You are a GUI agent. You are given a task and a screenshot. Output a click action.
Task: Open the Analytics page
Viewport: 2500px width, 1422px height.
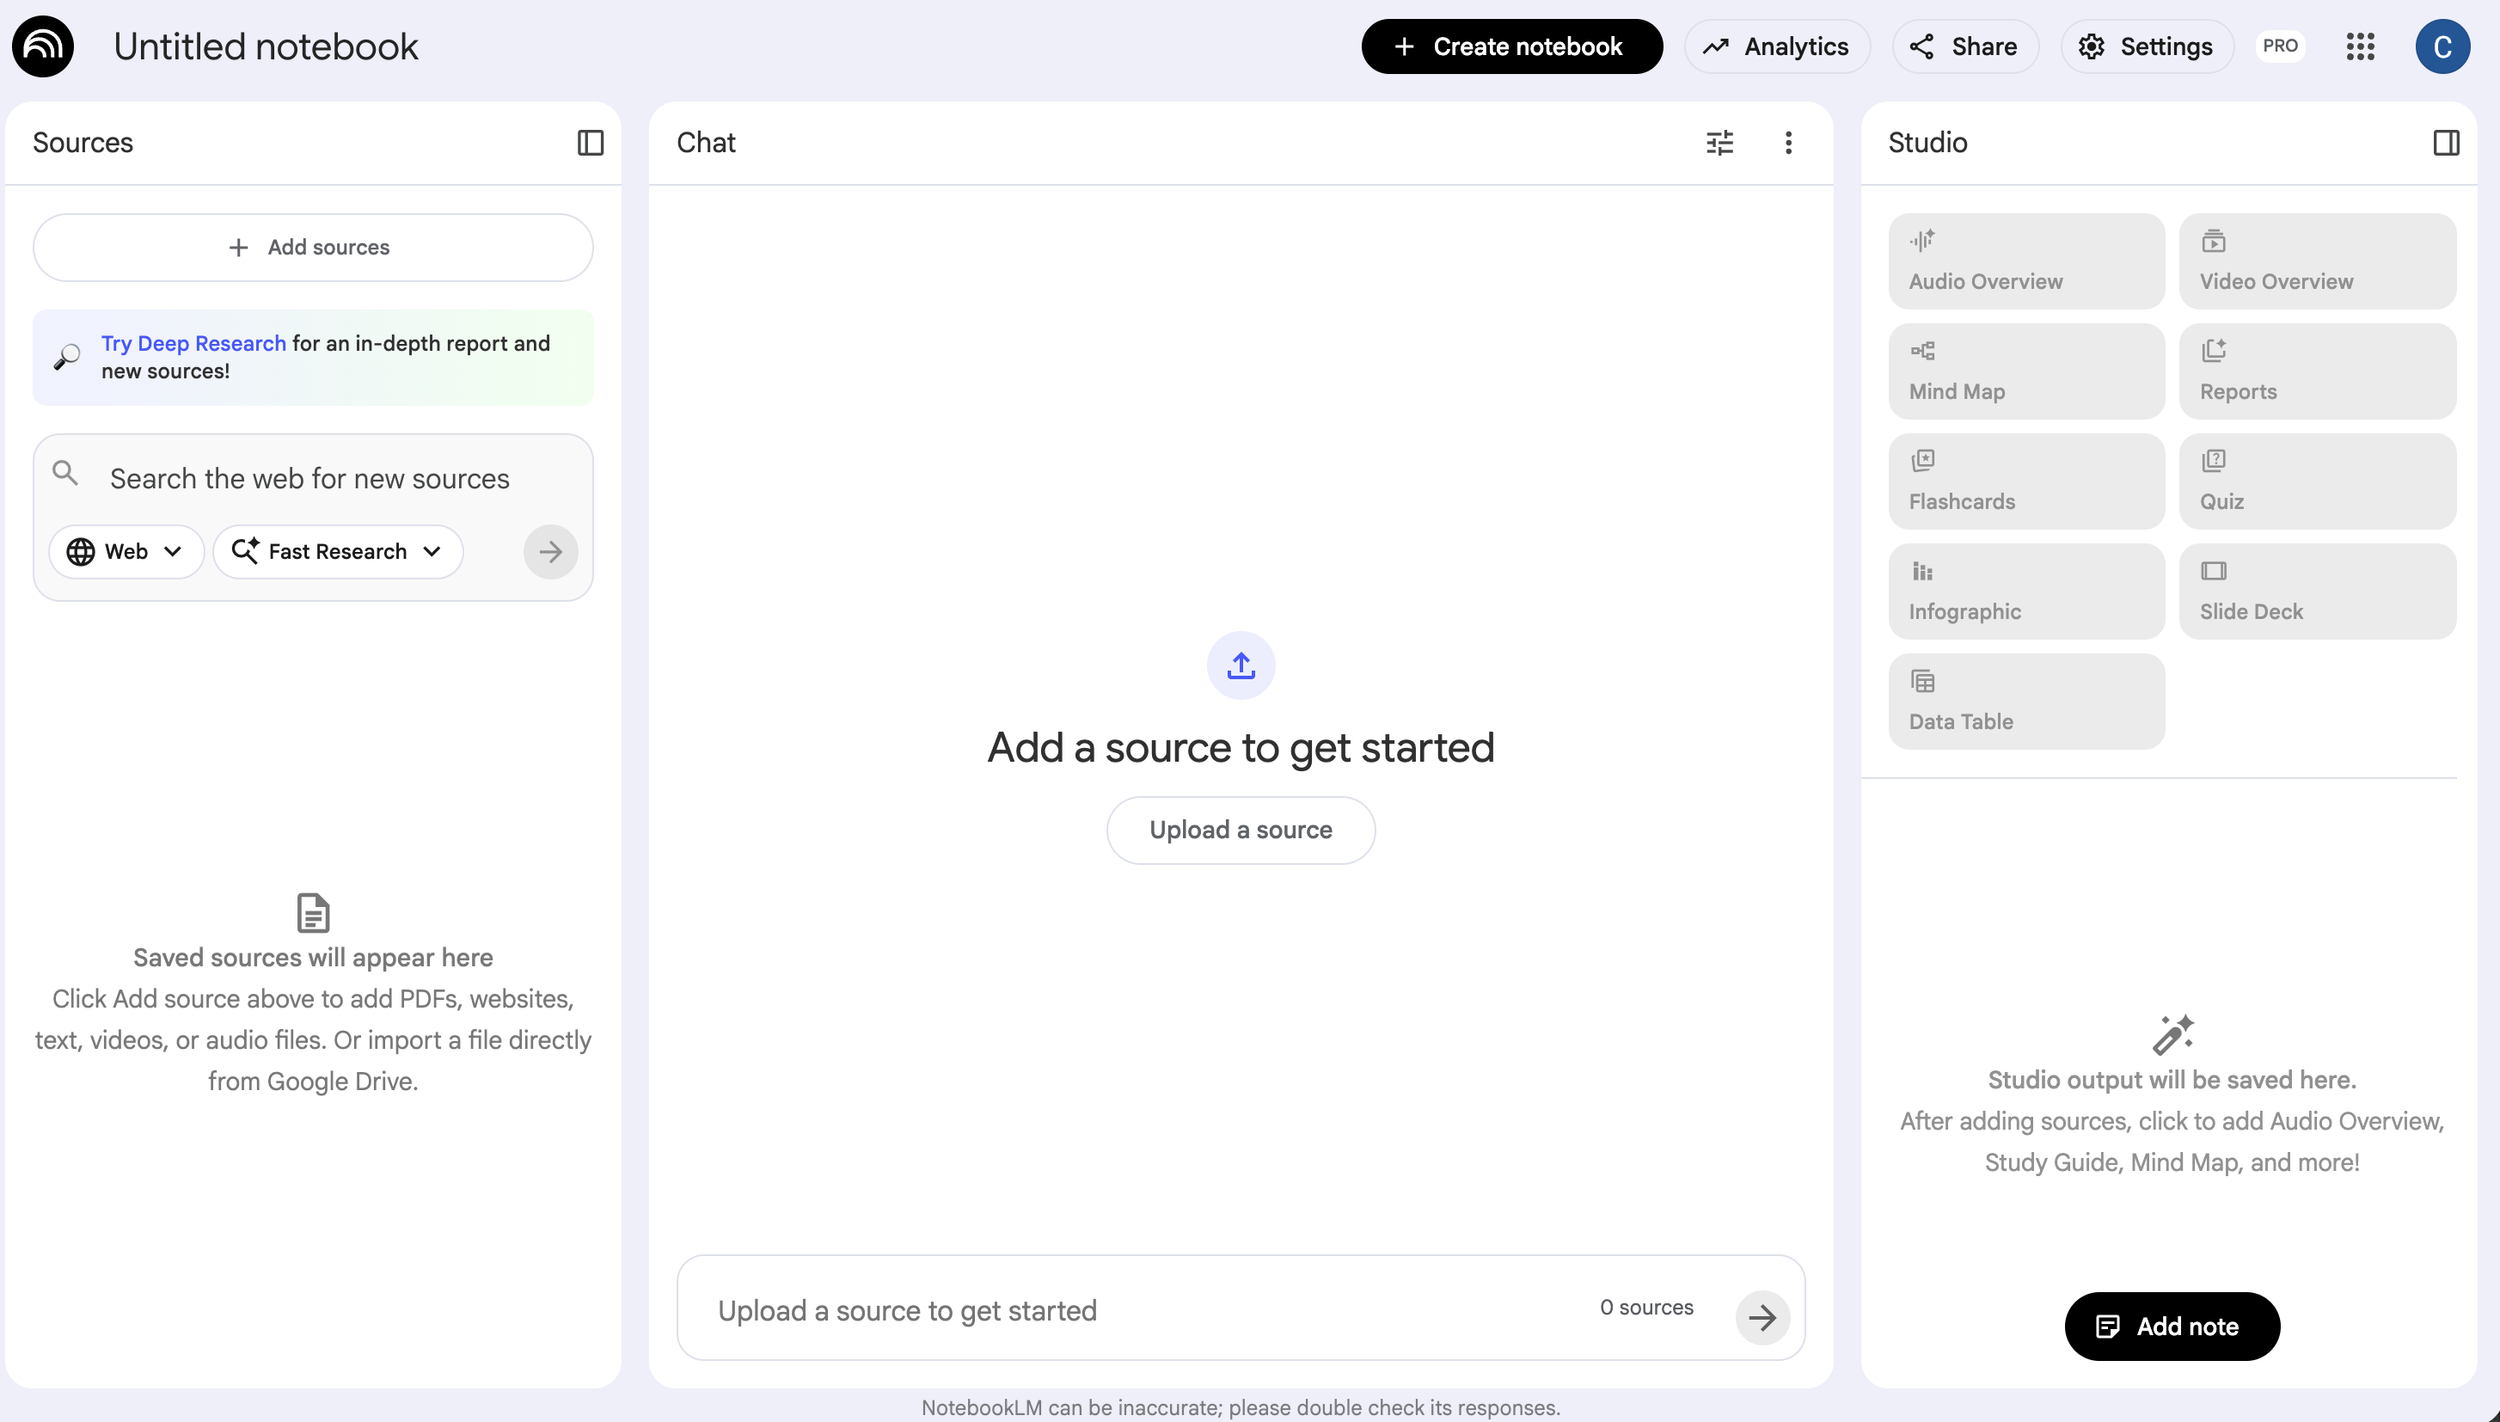1776,46
